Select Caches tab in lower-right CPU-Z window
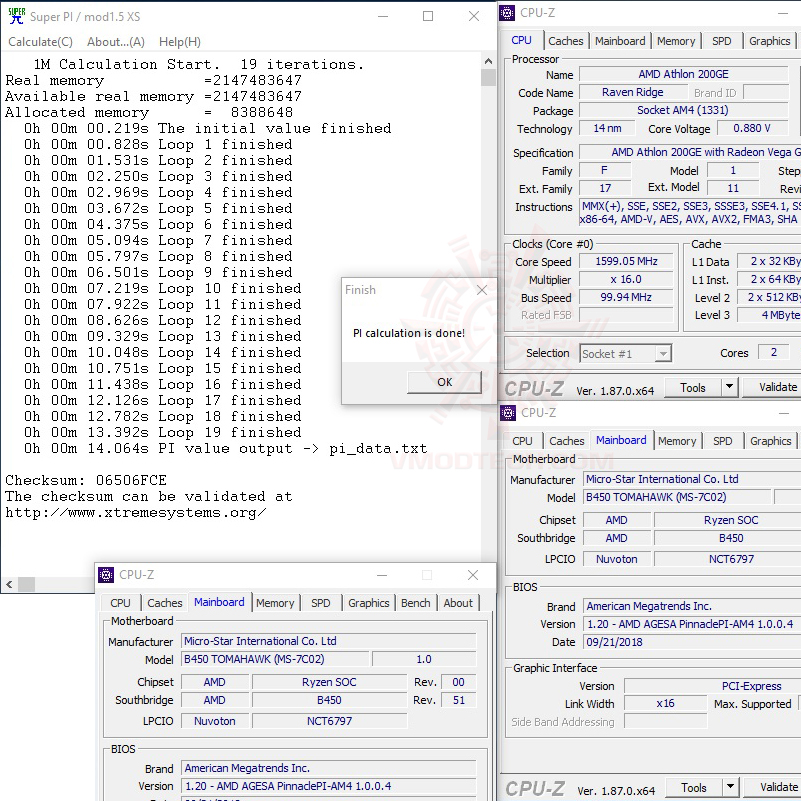 click(567, 441)
